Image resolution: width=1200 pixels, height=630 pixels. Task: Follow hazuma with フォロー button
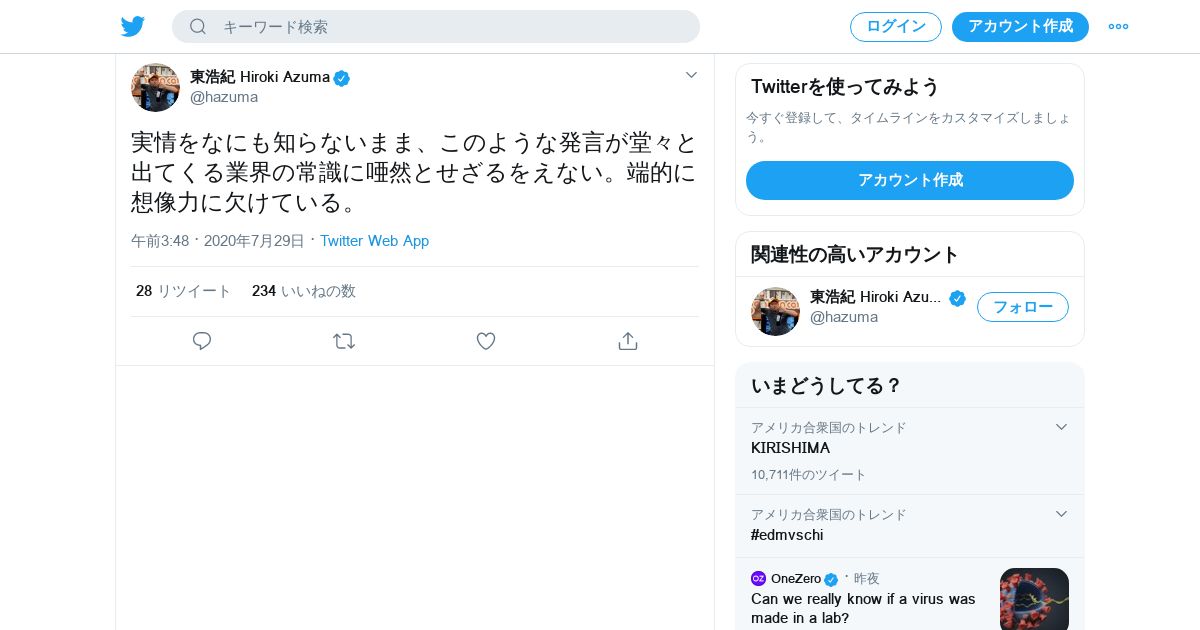[x=1022, y=307]
